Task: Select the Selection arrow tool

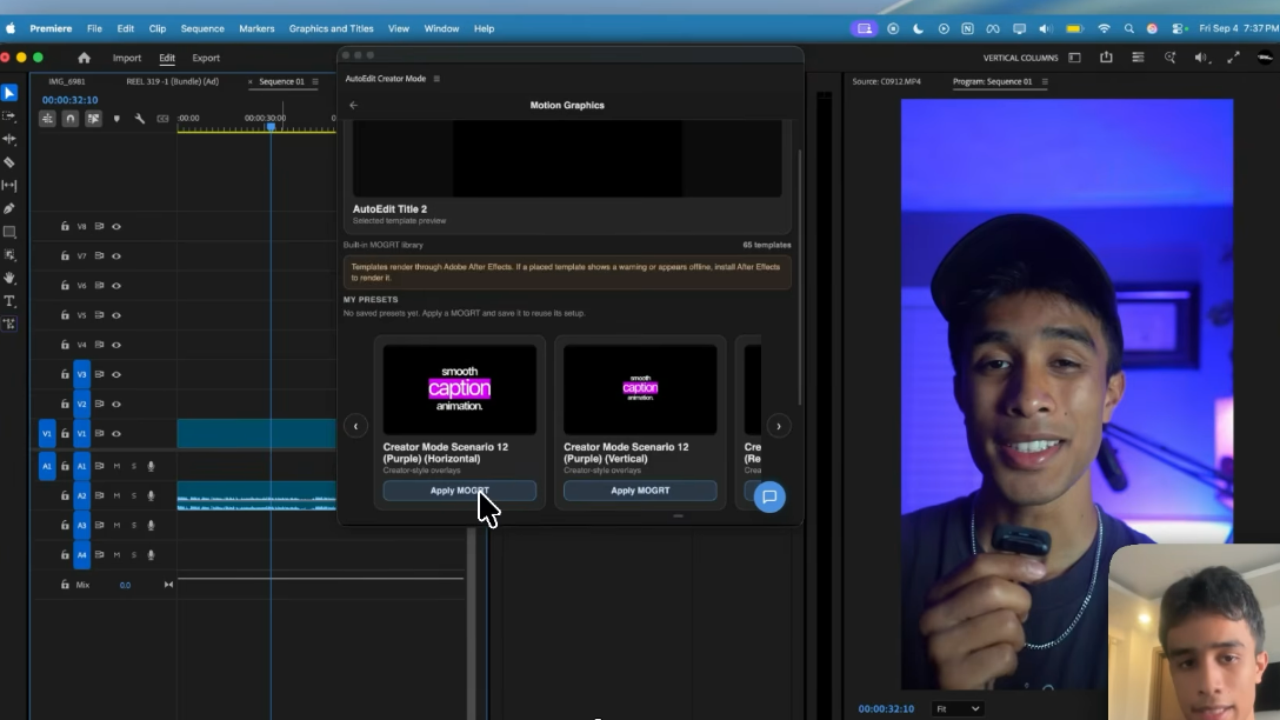Action: pos(9,93)
